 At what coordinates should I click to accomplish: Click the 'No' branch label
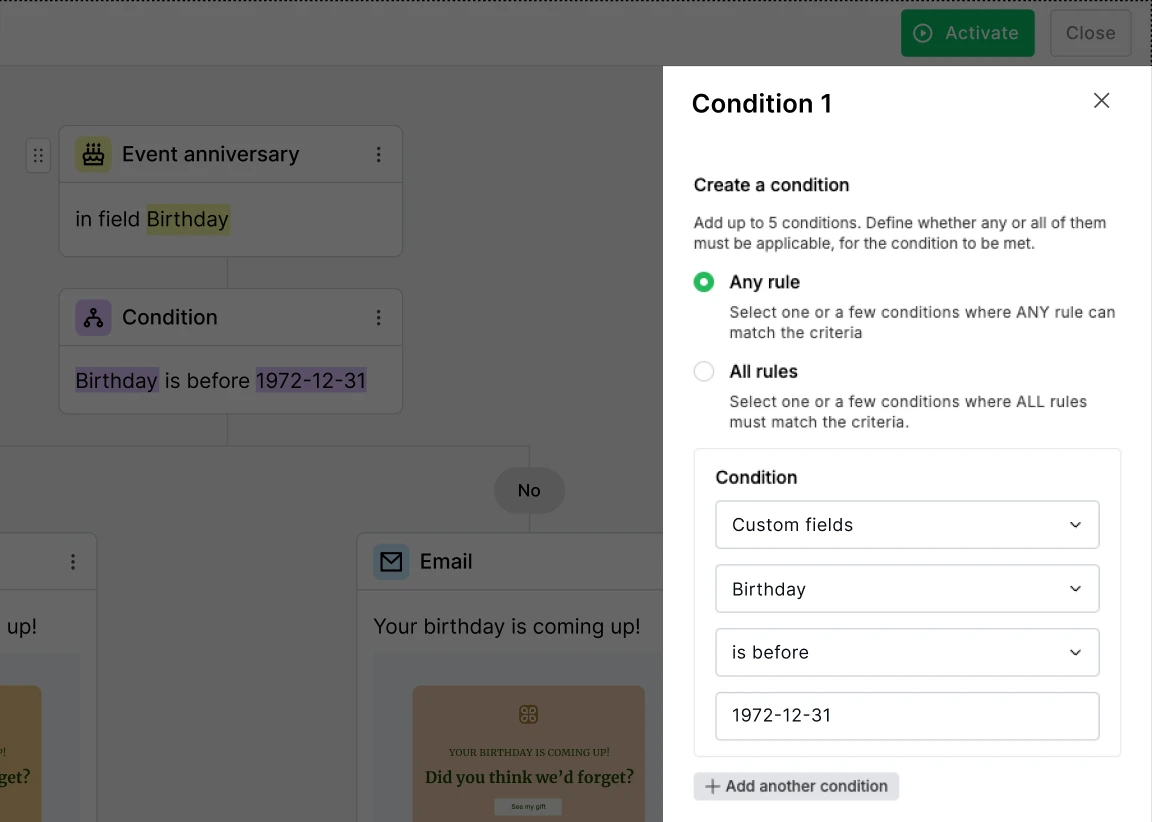(529, 490)
